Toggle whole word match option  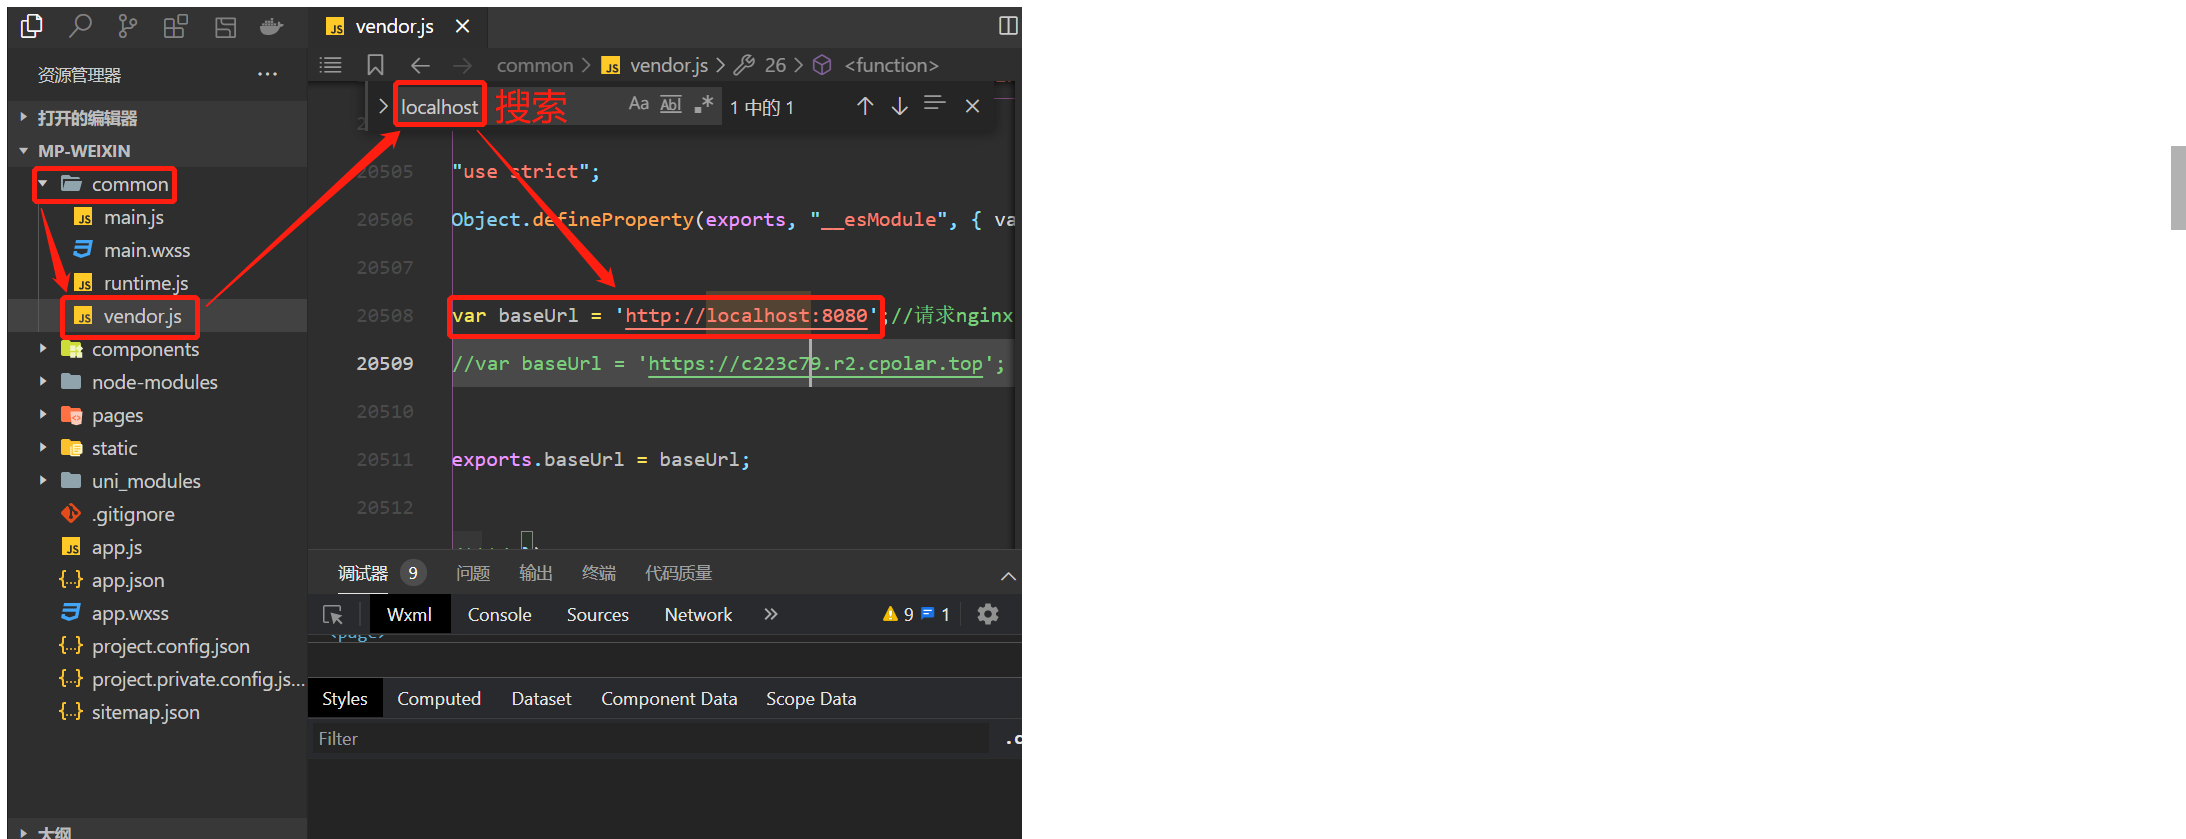pos(671,104)
